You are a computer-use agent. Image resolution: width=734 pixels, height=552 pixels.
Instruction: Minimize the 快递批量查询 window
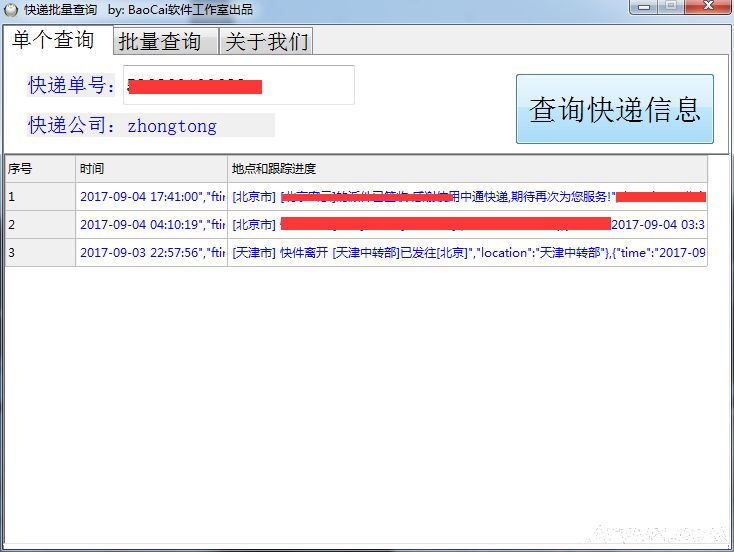pyautogui.click(x=642, y=7)
